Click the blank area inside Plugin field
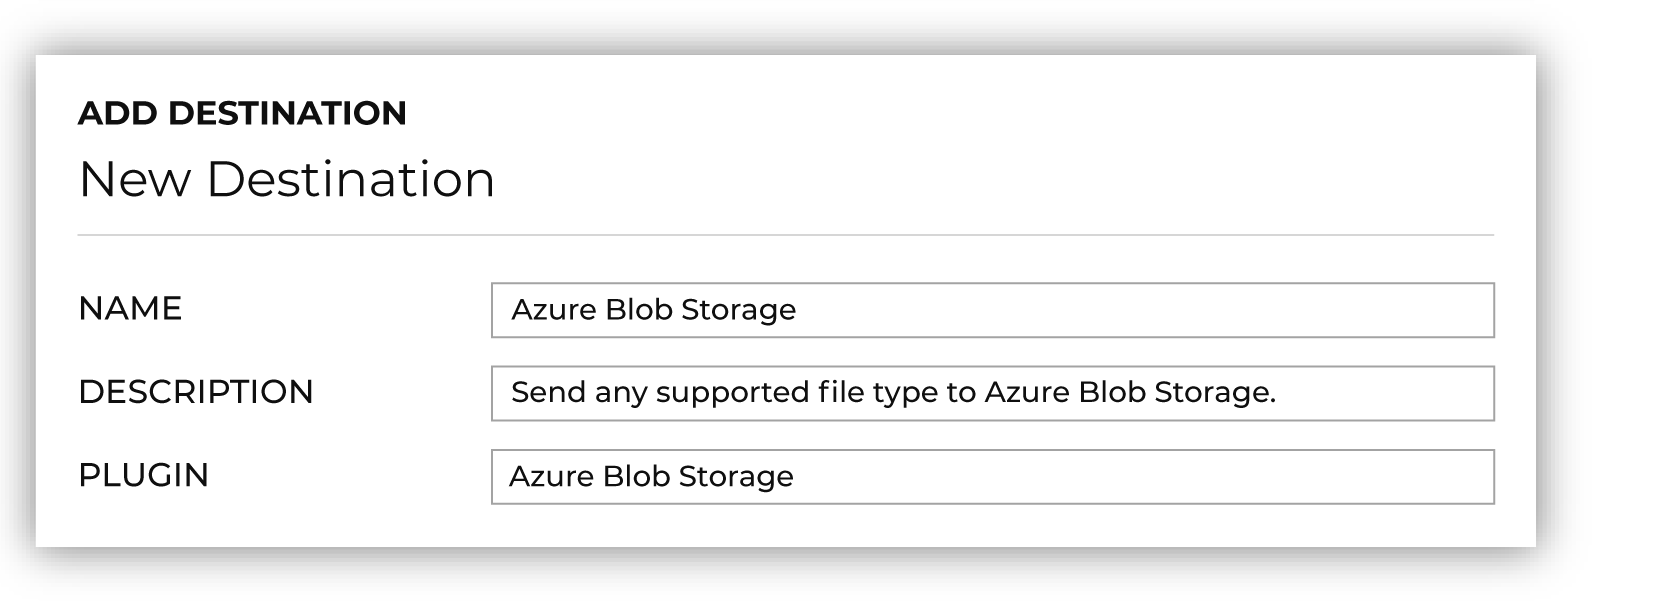The image size is (1667, 601). pos(1143,477)
